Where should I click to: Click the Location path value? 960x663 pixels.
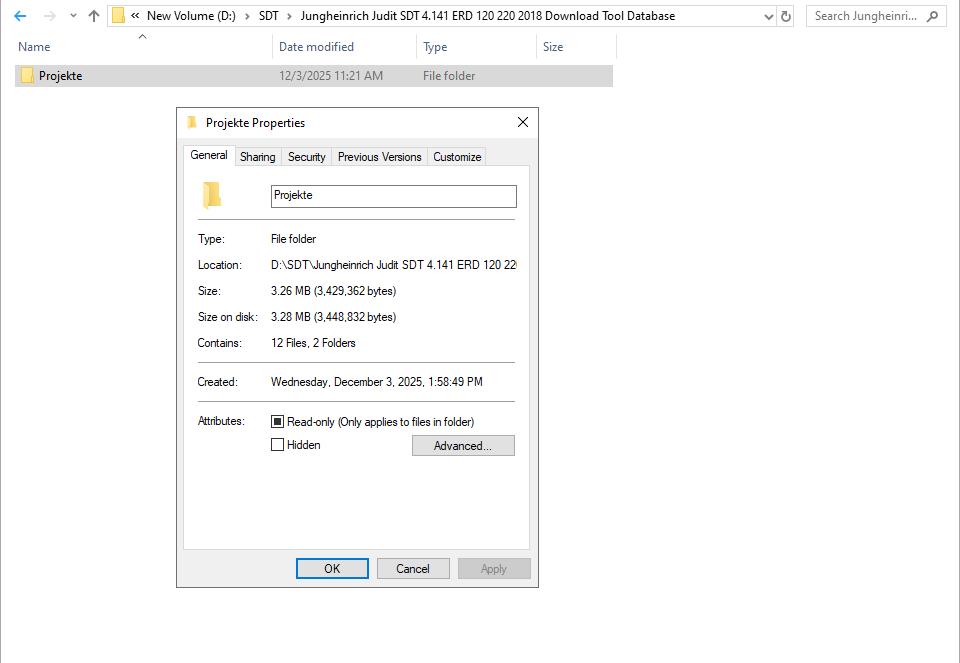pos(394,265)
